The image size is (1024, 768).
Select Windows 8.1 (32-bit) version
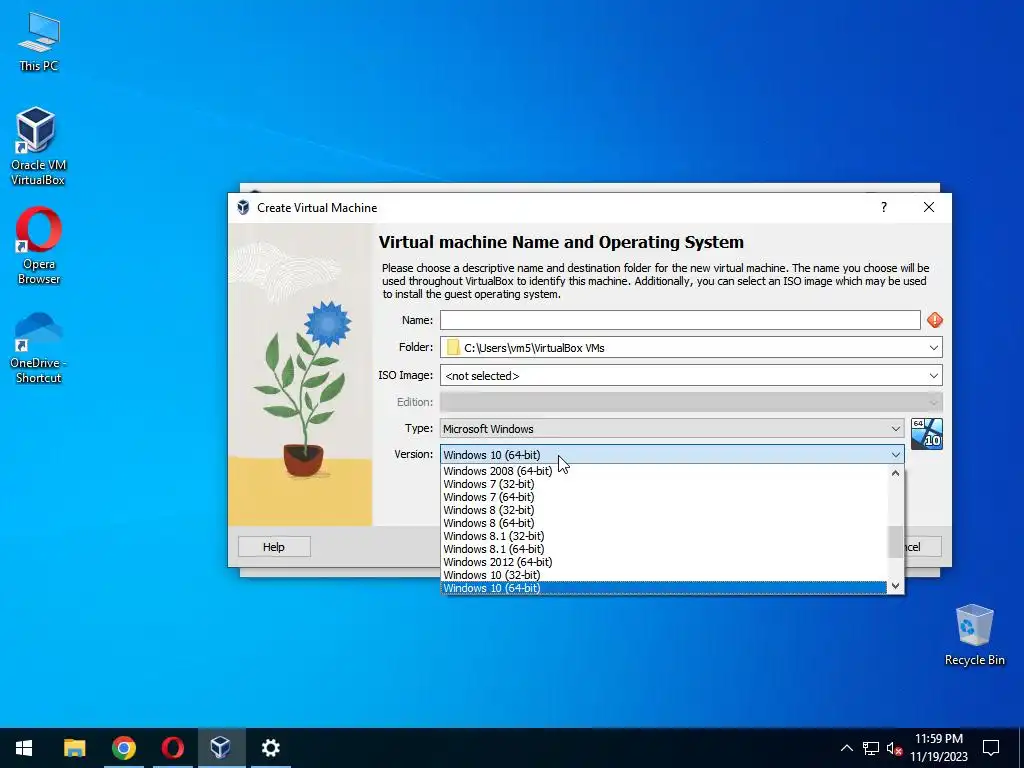click(664, 536)
